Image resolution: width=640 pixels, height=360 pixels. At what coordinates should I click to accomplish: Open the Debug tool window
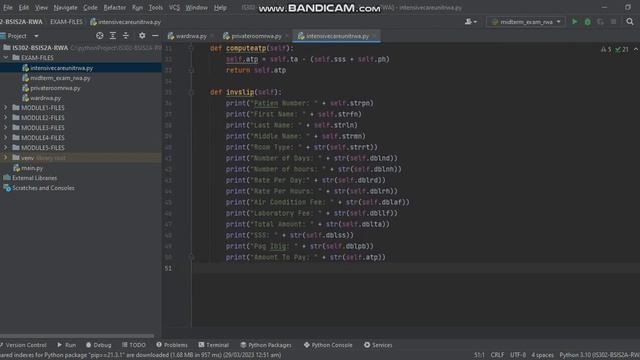click(x=98, y=345)
